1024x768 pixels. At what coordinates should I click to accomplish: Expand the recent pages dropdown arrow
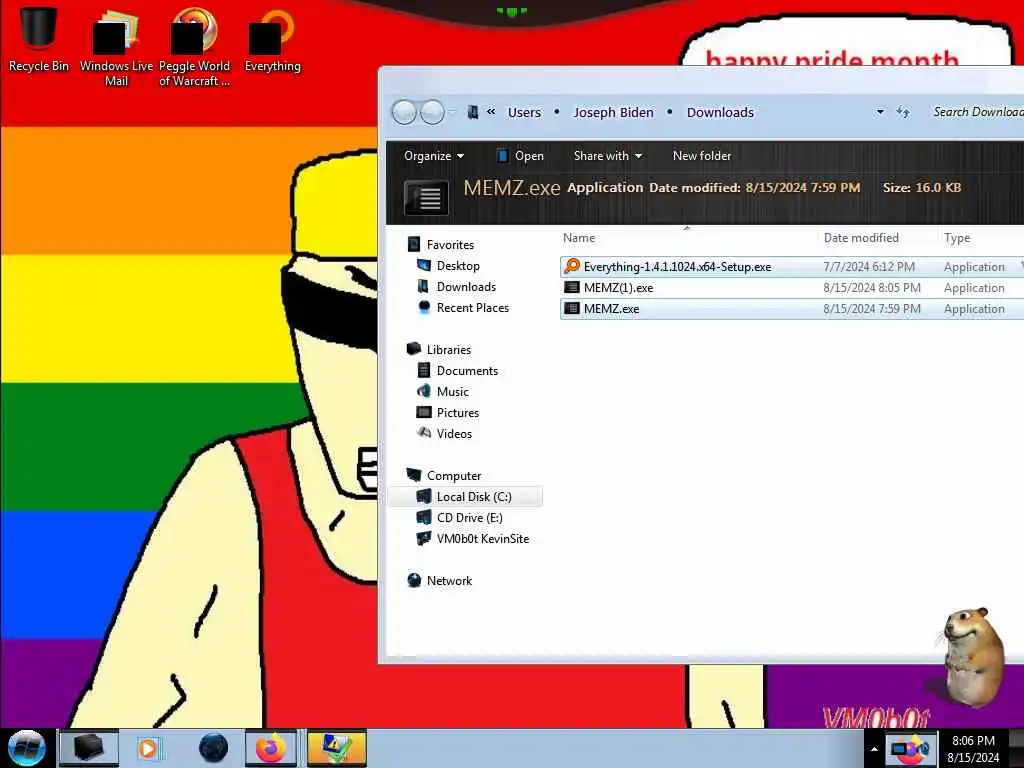point(451,112)
